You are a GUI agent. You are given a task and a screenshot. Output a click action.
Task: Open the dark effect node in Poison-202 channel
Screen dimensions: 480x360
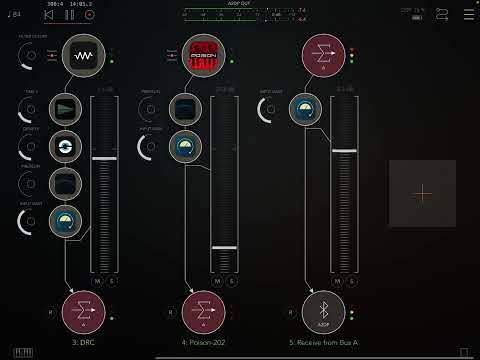point(185,109)
